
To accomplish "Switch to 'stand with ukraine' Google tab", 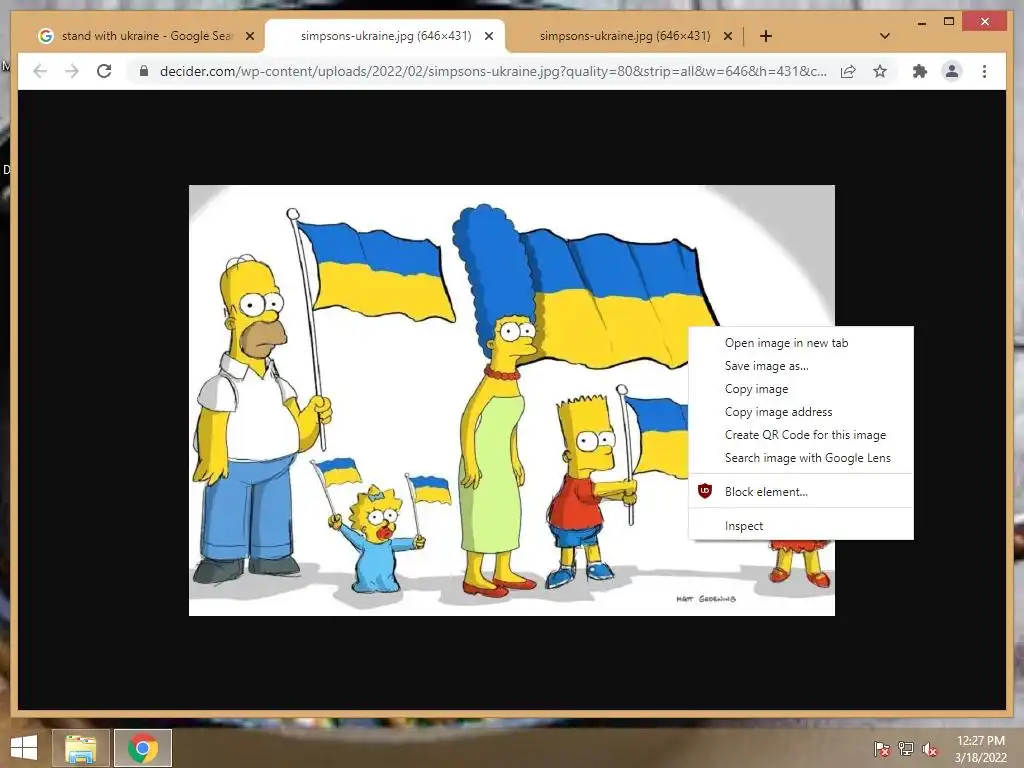I will [145, 36].
